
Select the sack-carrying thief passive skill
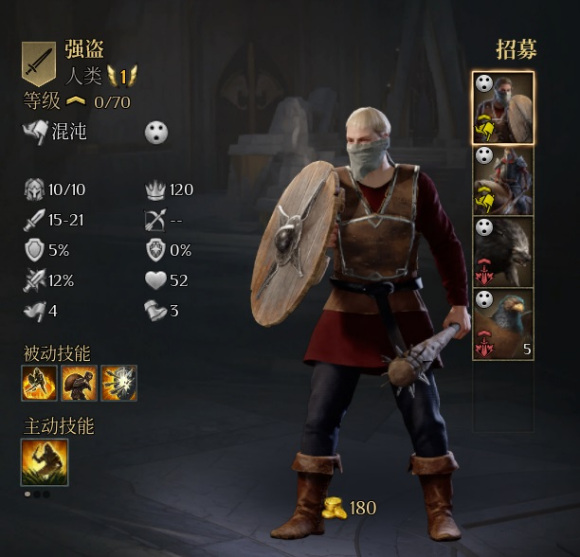coord(79,383)
